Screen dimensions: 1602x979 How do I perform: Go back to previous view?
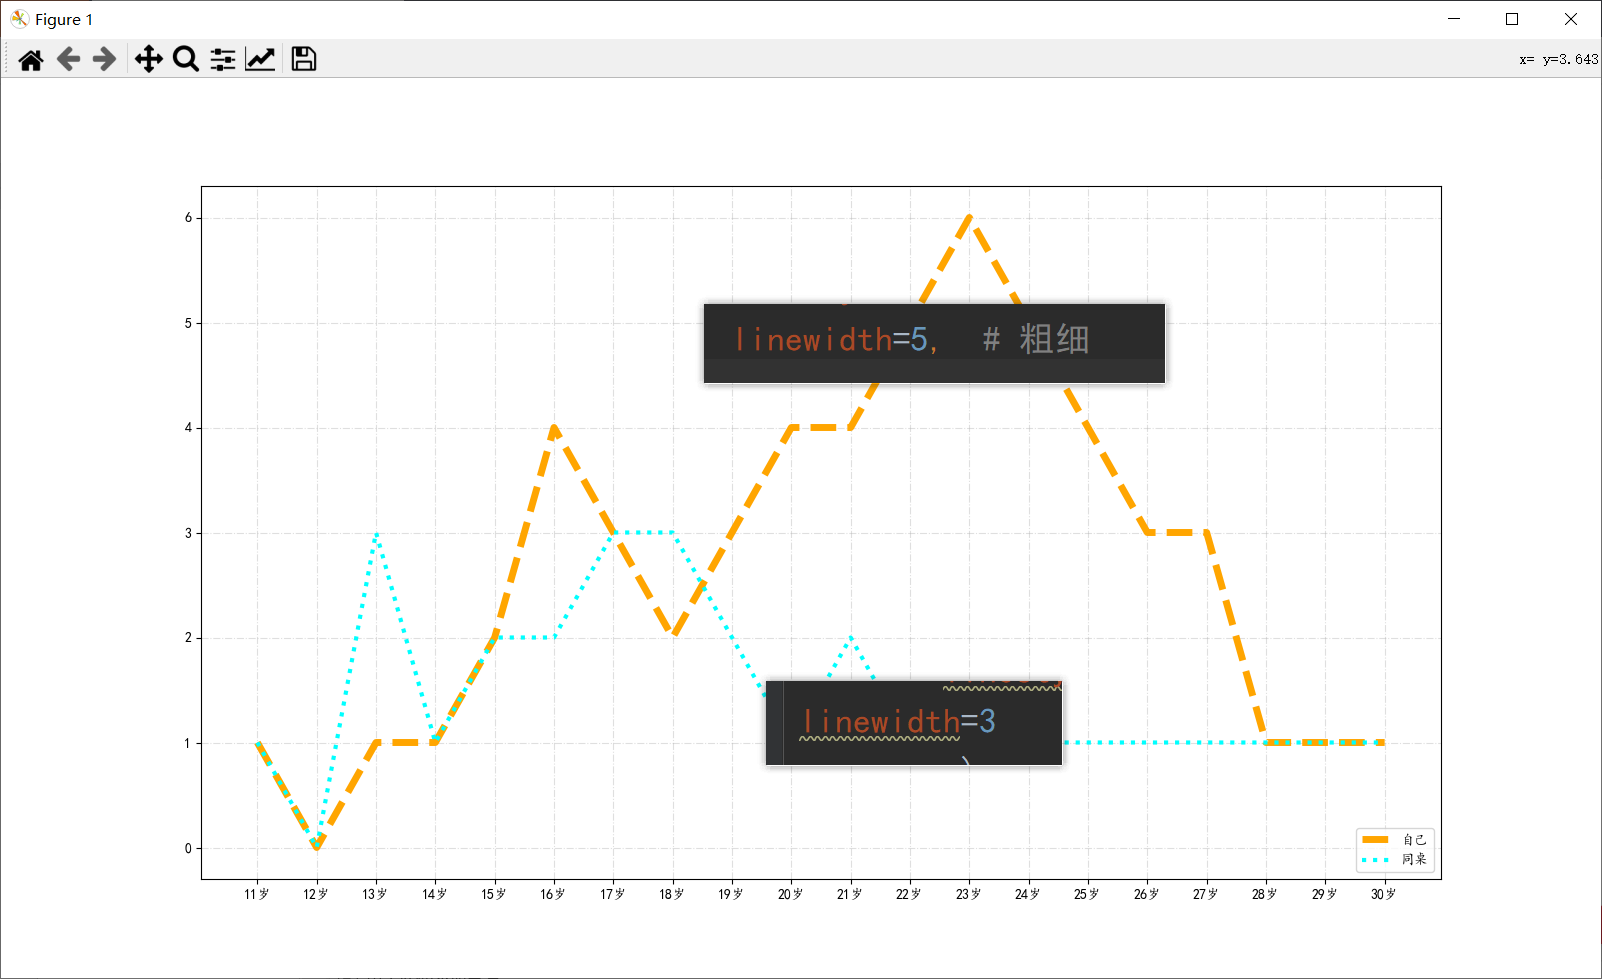tap(68, 60)
